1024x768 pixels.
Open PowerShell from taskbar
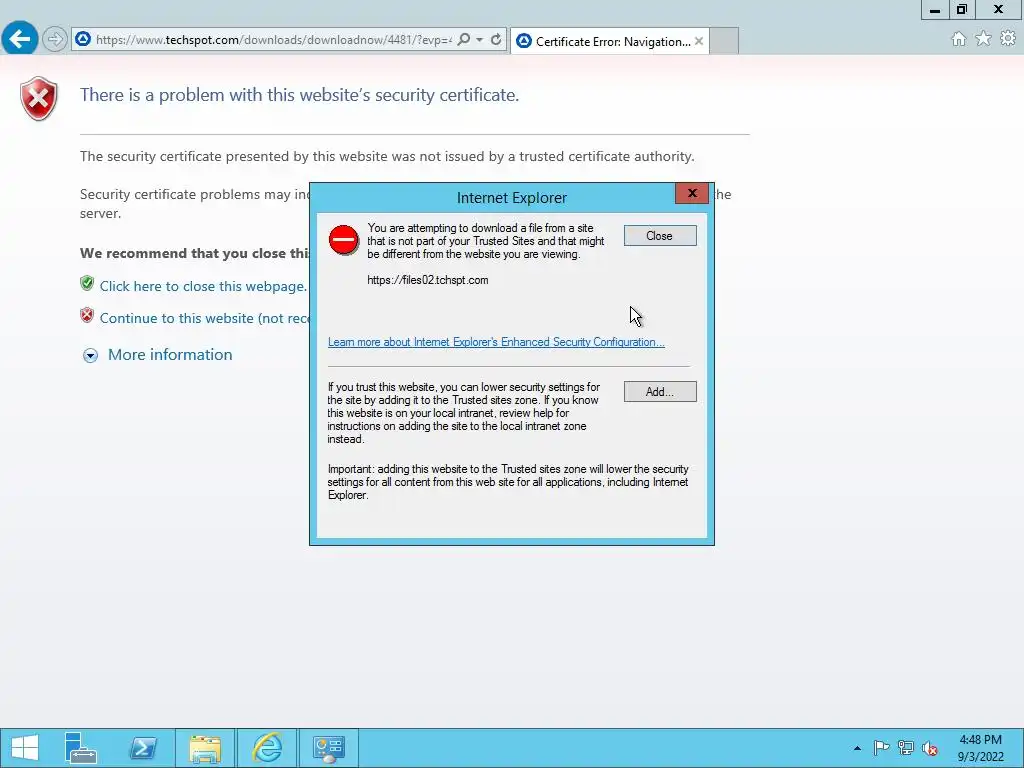(143, 748)
